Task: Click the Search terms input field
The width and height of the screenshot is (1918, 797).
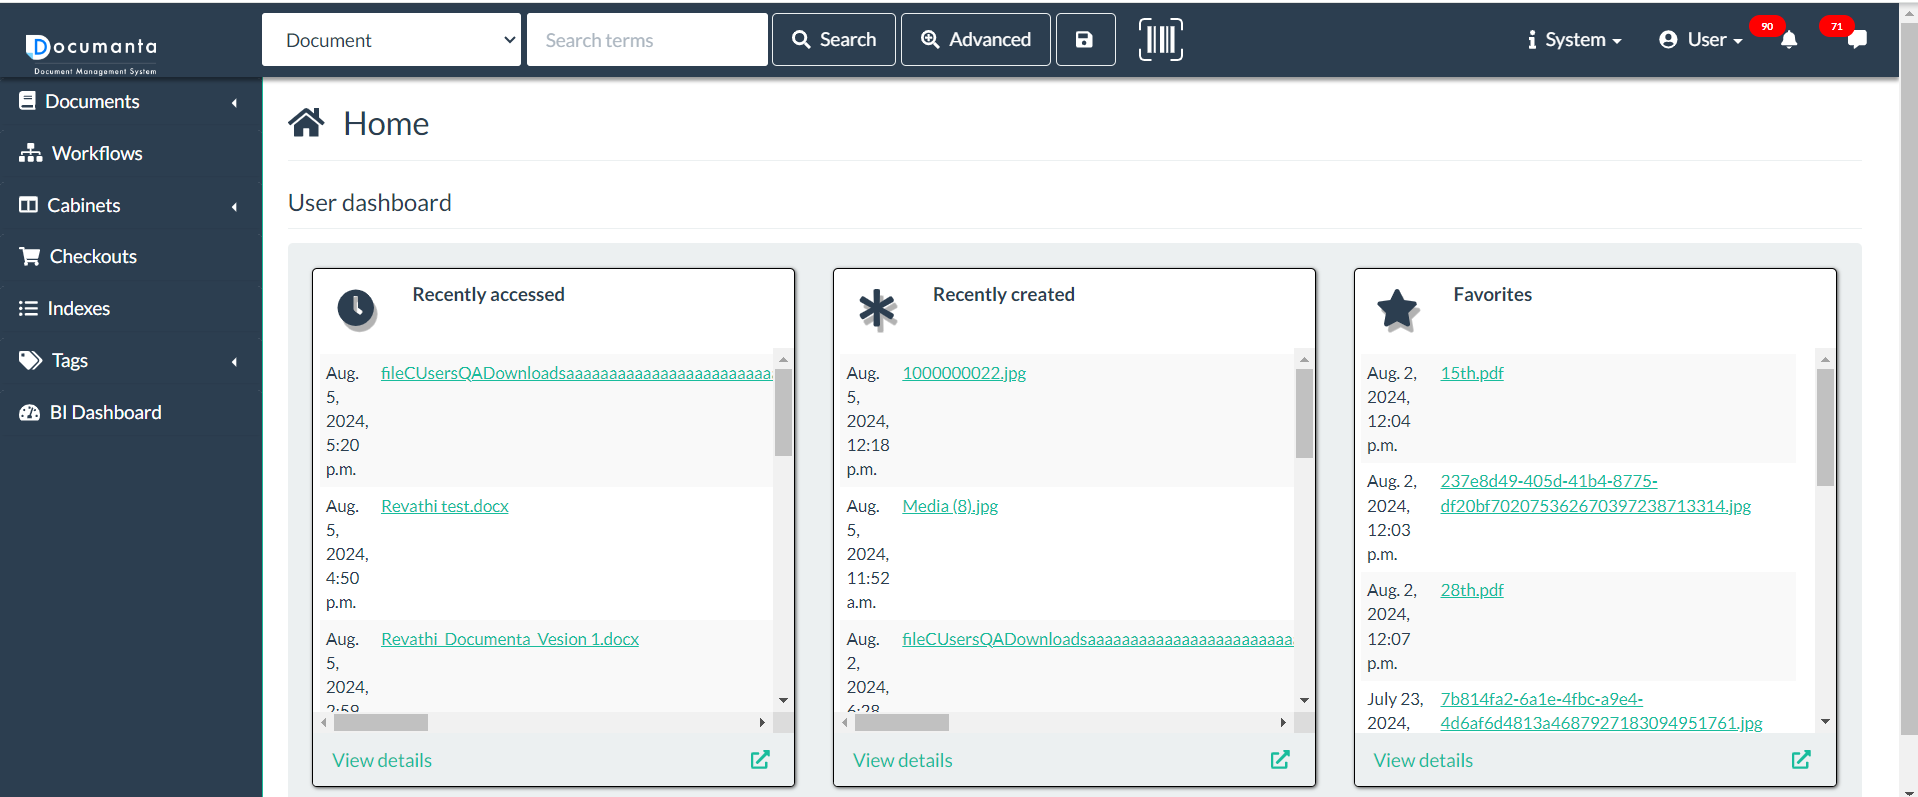Action: (x=647, y=40)
